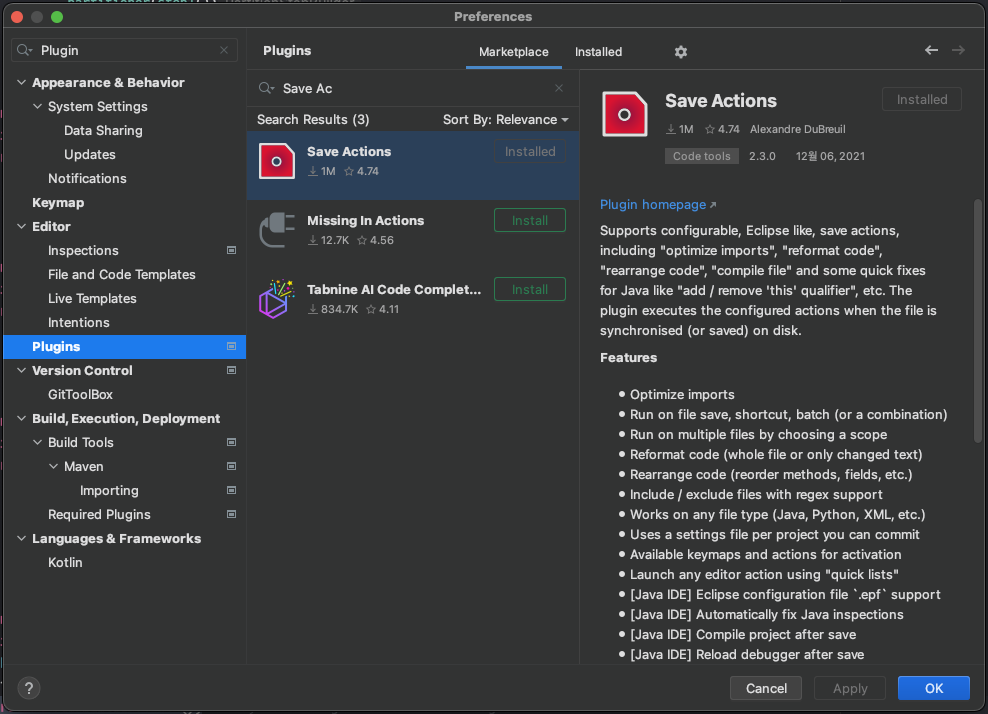Click the project-level icon beside Required Plugins
Screen dimensions: 988x714
click(x=231, y=514)
